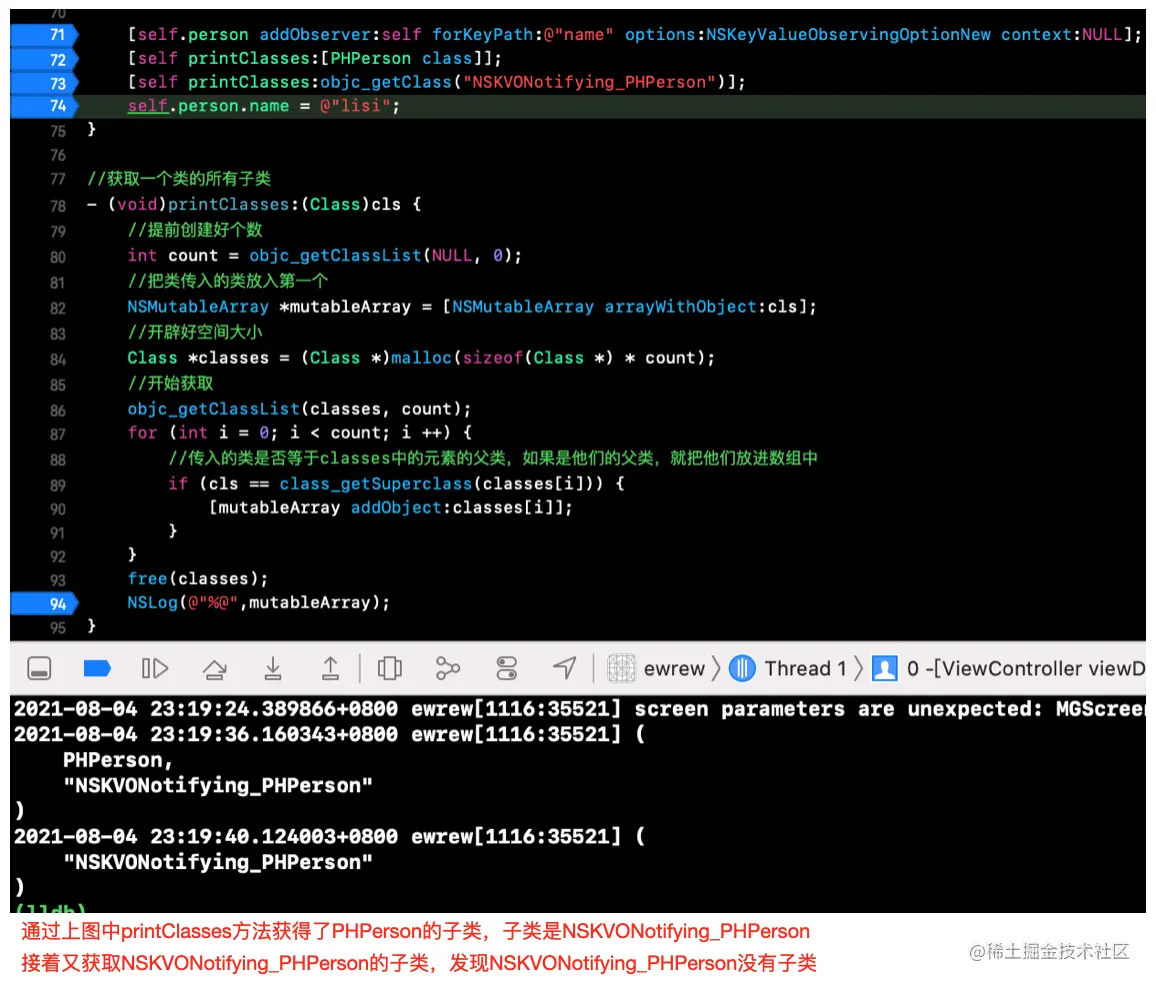Viewport: 1156px width, 988px height.
Task: Click line number 78 in the gutter
Action: click(58, 206)
